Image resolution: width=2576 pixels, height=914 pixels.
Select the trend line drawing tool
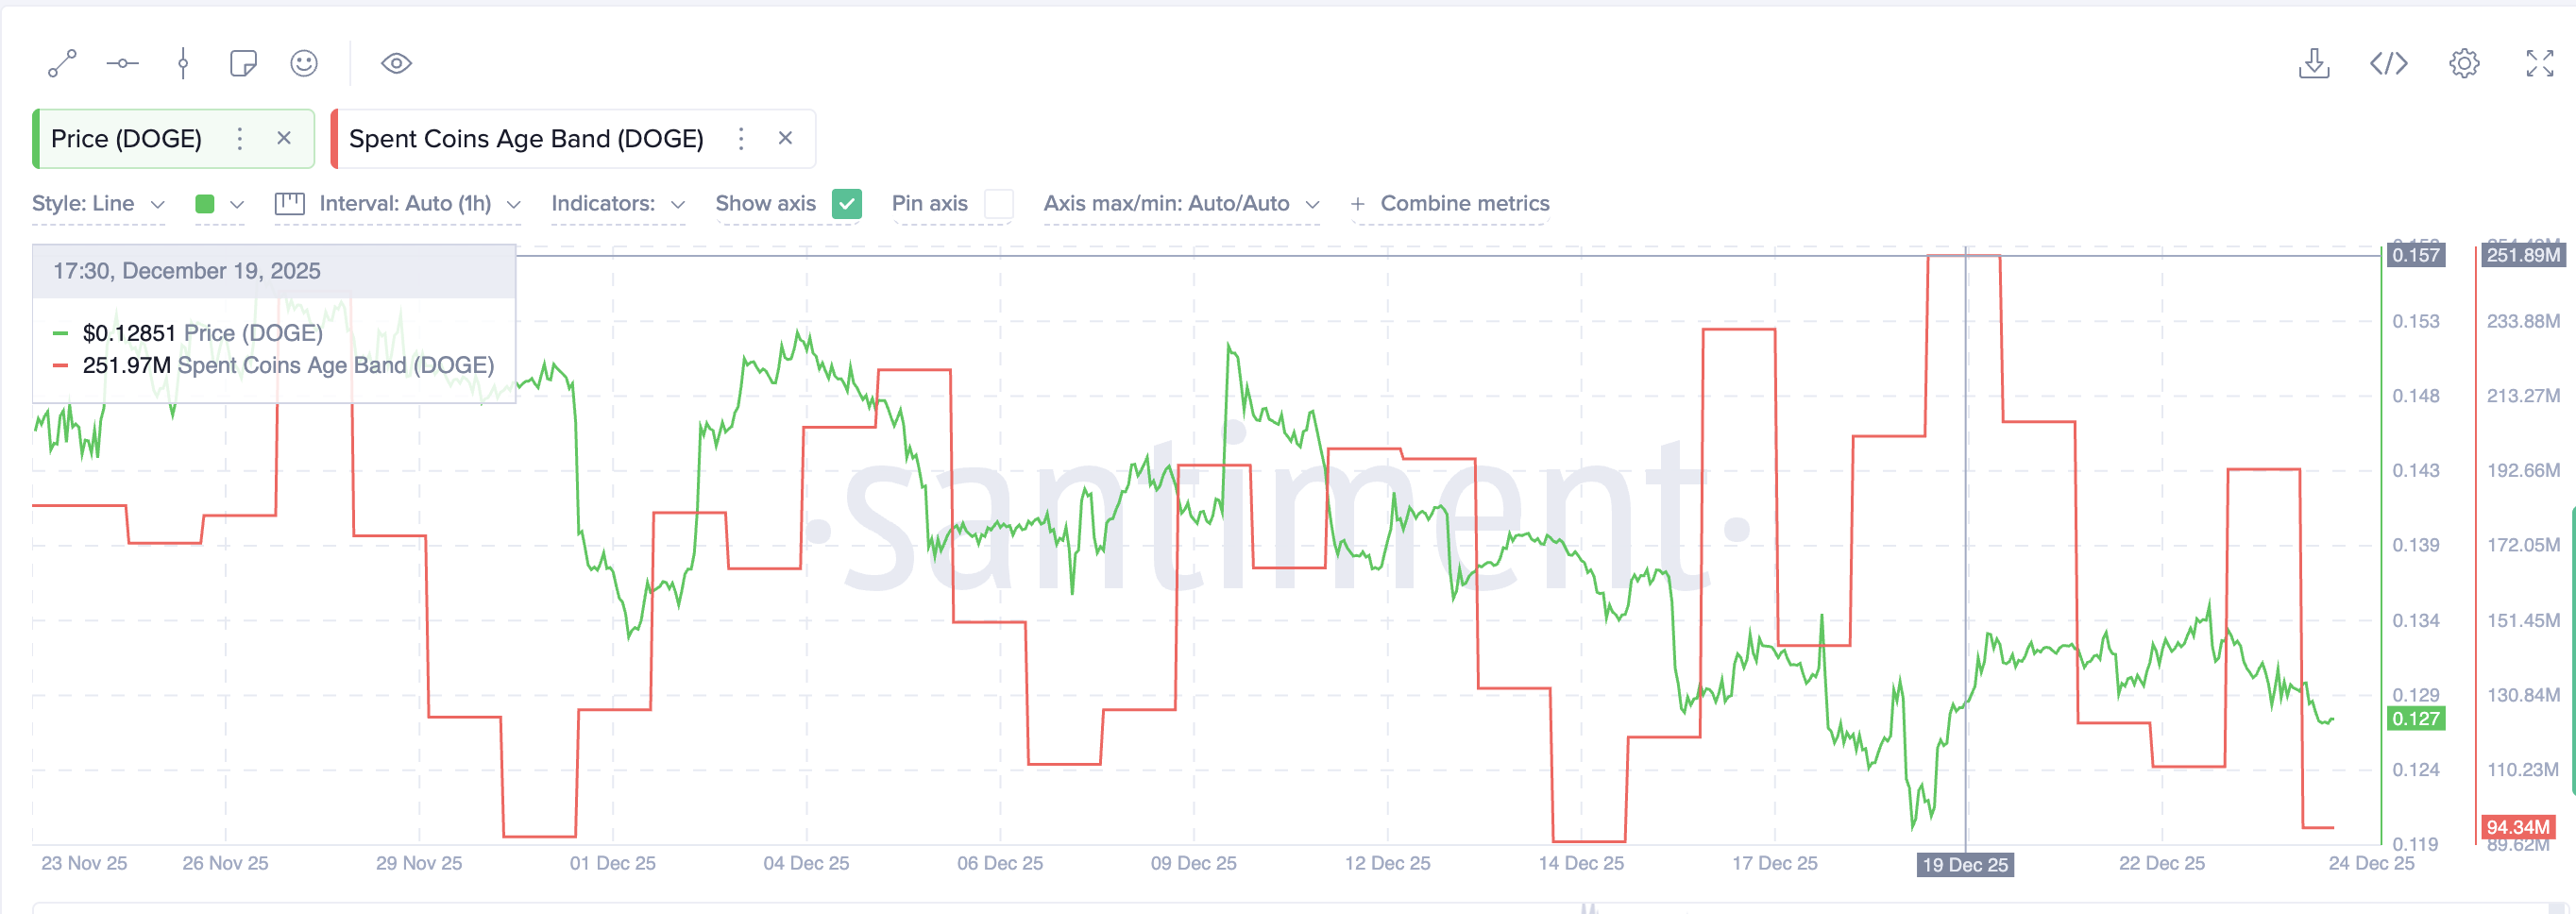[x=62, y=63]
